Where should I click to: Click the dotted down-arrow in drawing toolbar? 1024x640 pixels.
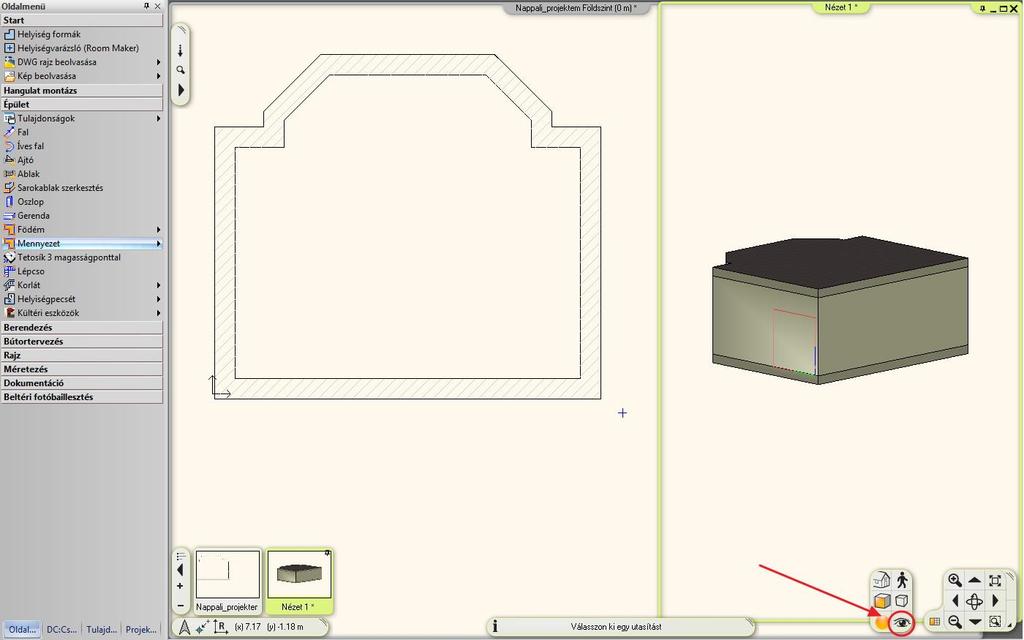coord(181,50)
